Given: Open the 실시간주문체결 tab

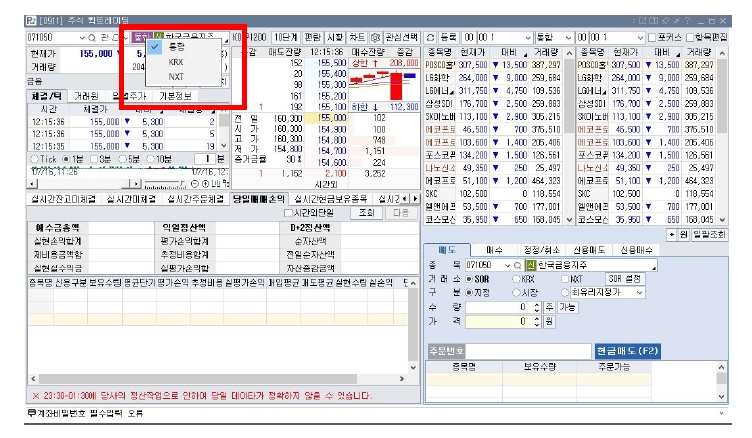Looking at the screenshot, I should coord(195,199).
